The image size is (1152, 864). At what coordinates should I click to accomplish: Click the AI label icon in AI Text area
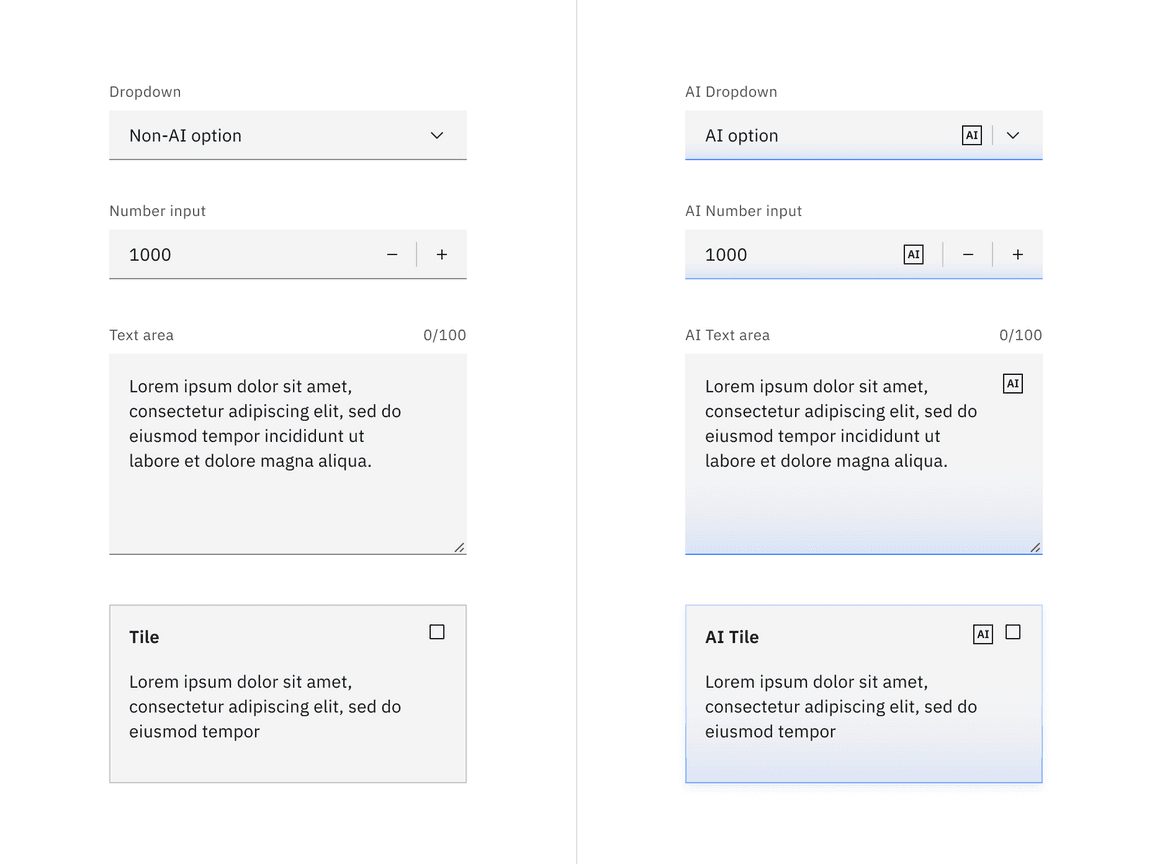[x=1012, y=384]
